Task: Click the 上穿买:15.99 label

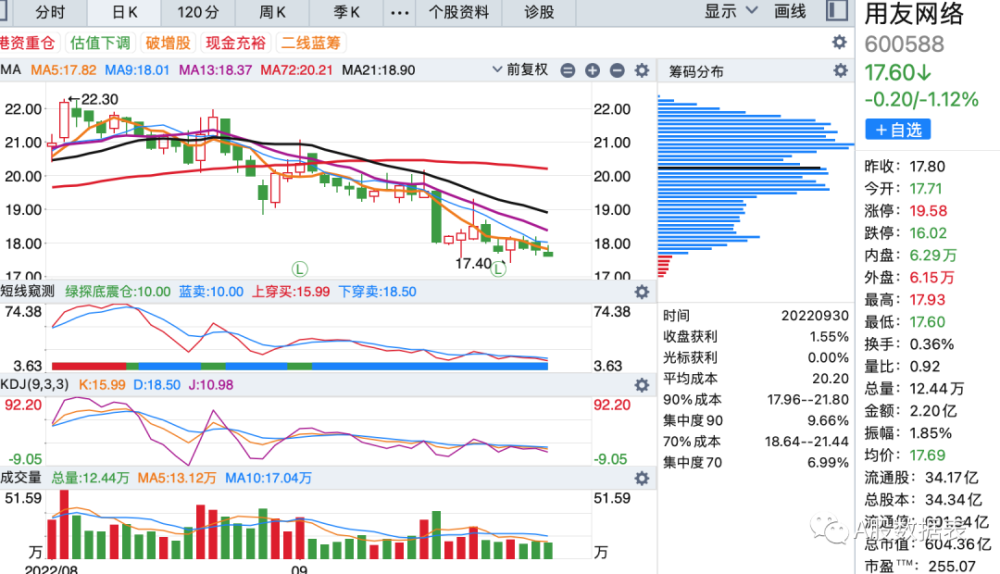Action: pyautogui.click(x=291, y=291)
